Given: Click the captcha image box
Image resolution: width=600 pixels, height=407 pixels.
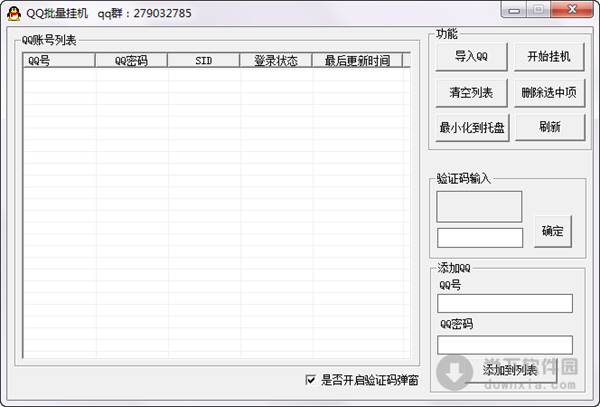Looking at the screenshot, I should click(x=479, y=207).
